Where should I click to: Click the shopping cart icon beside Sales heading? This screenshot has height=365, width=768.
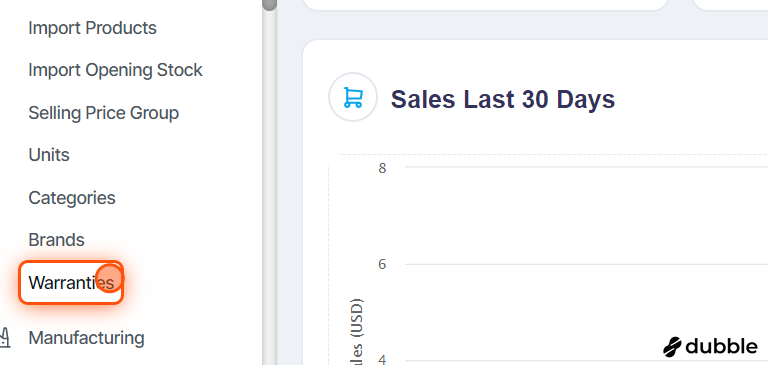point(353,97)
